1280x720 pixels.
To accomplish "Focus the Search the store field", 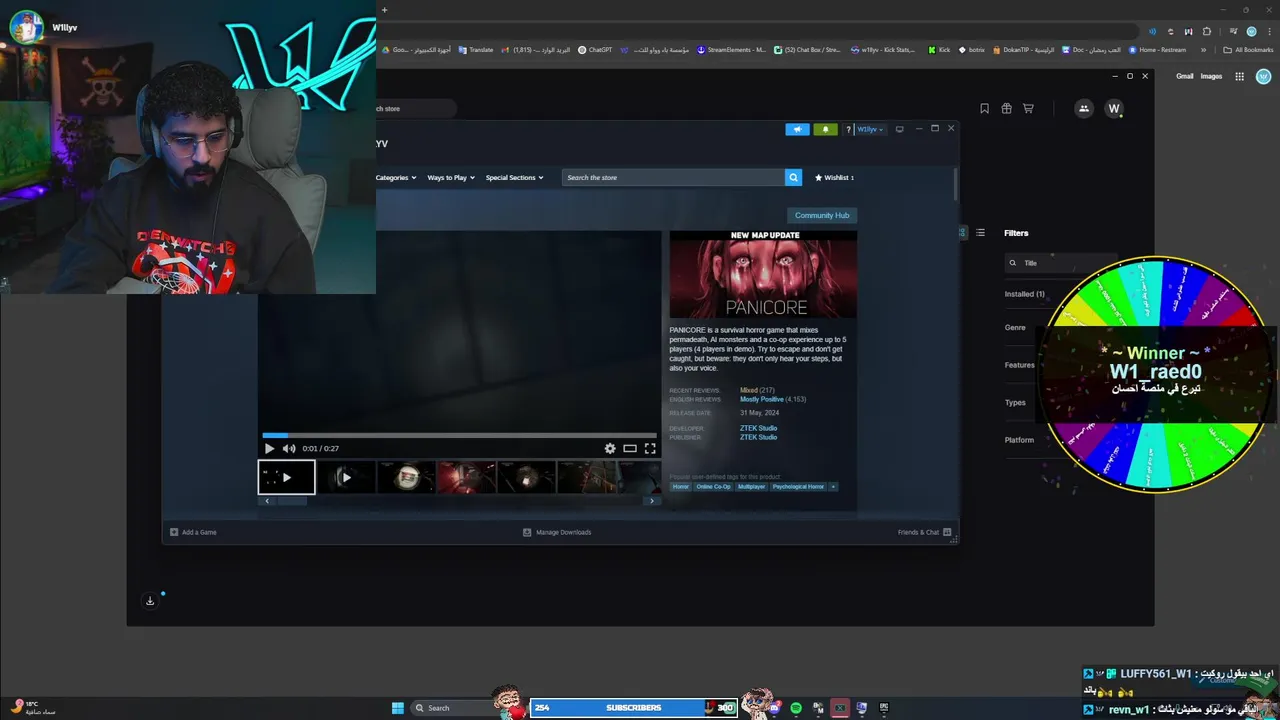I will 673,177.
